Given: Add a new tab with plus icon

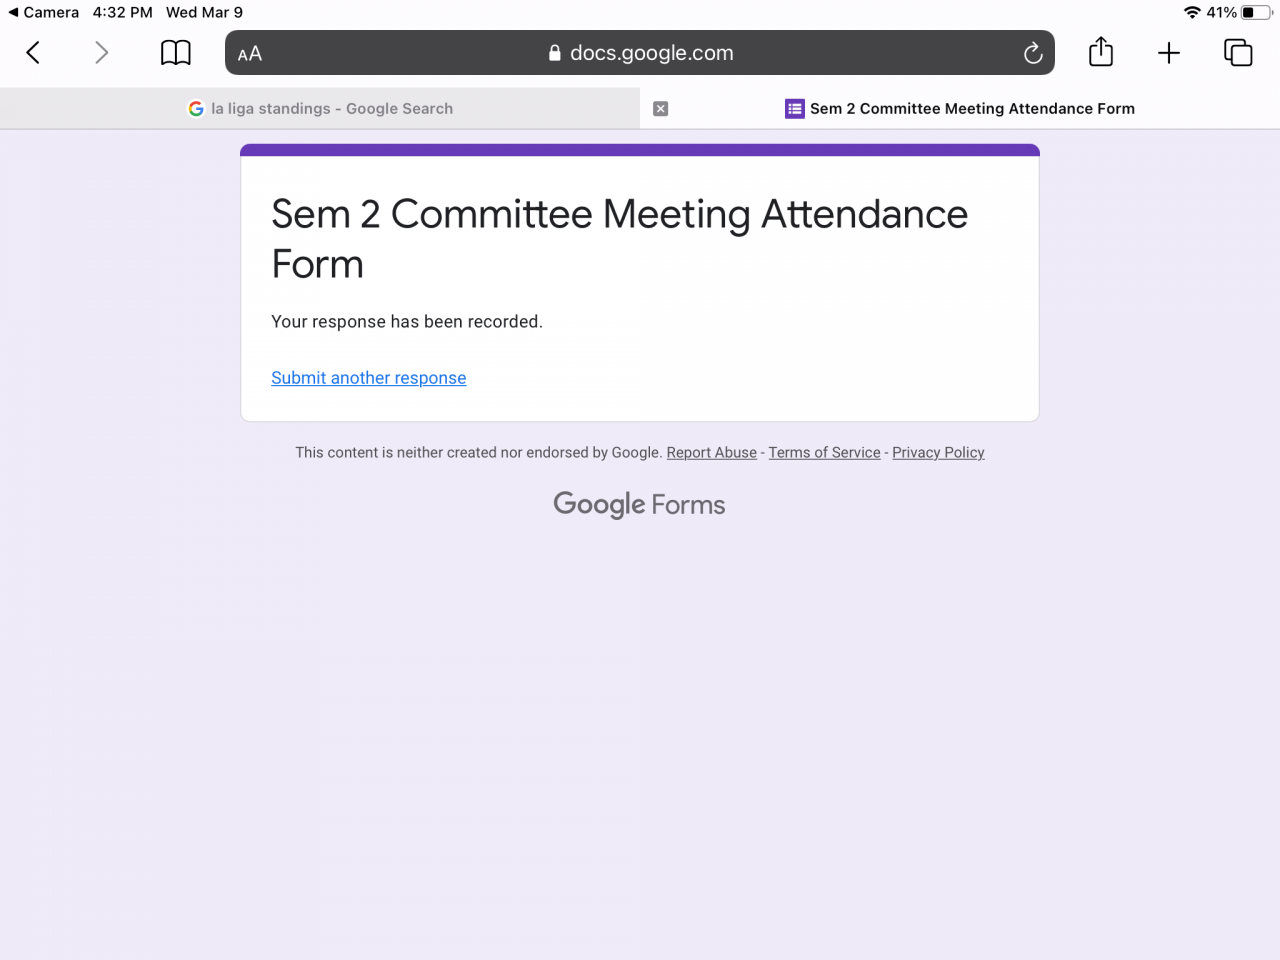Looking at the screenshot, I should (x=1169, y=53).
